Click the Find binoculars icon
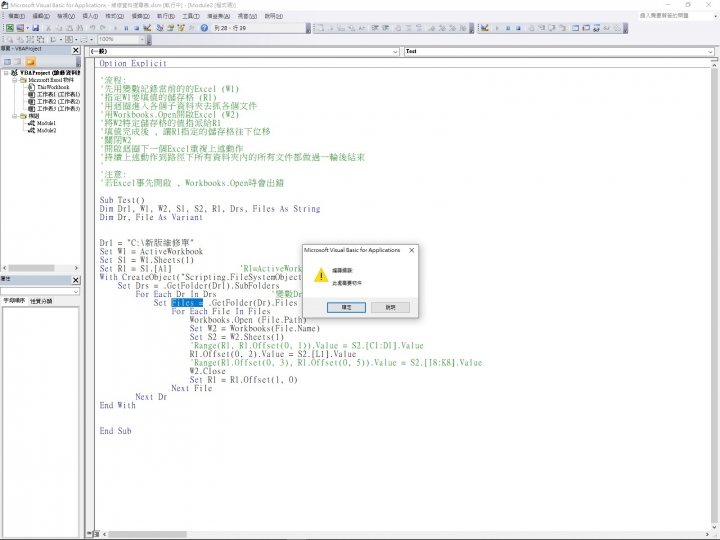The height and width of the screenshot is (540, 720). [x=79, y=28]
